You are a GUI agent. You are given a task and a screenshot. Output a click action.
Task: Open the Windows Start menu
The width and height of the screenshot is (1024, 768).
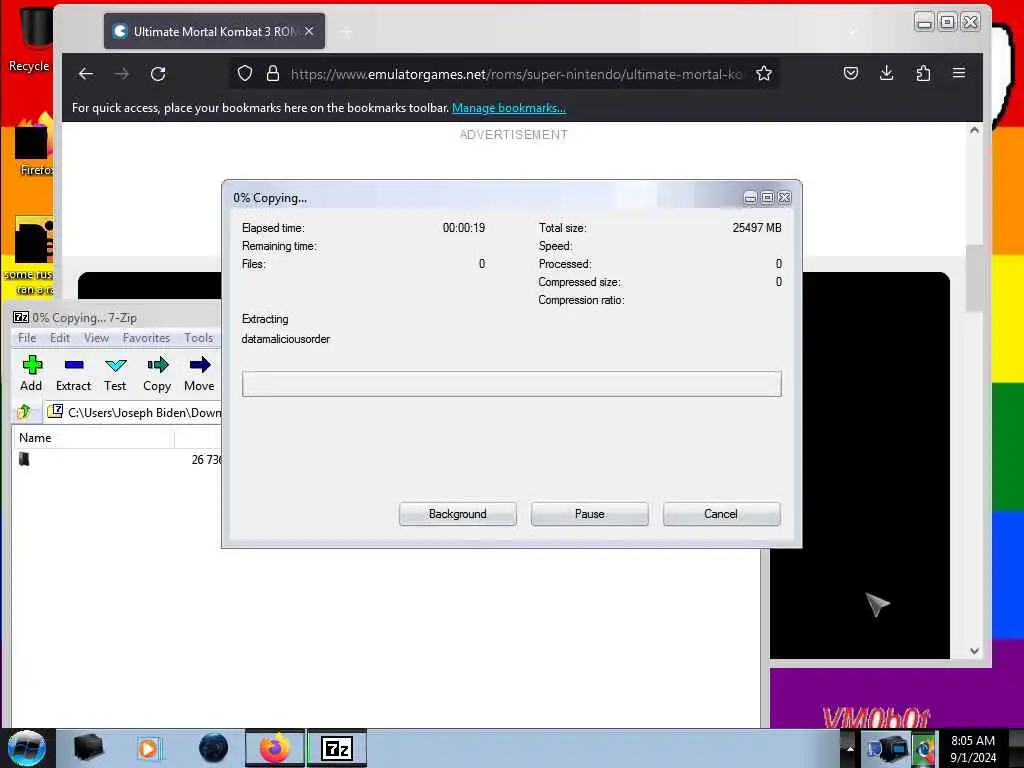(27, 748)
